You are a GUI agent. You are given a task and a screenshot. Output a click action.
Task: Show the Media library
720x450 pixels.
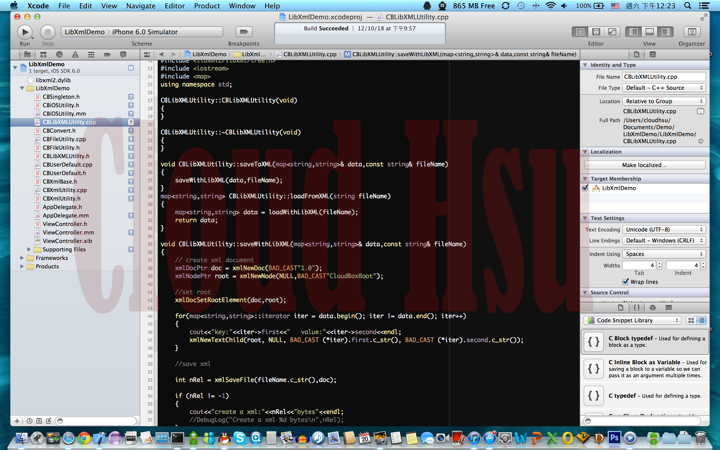(669, 308)
